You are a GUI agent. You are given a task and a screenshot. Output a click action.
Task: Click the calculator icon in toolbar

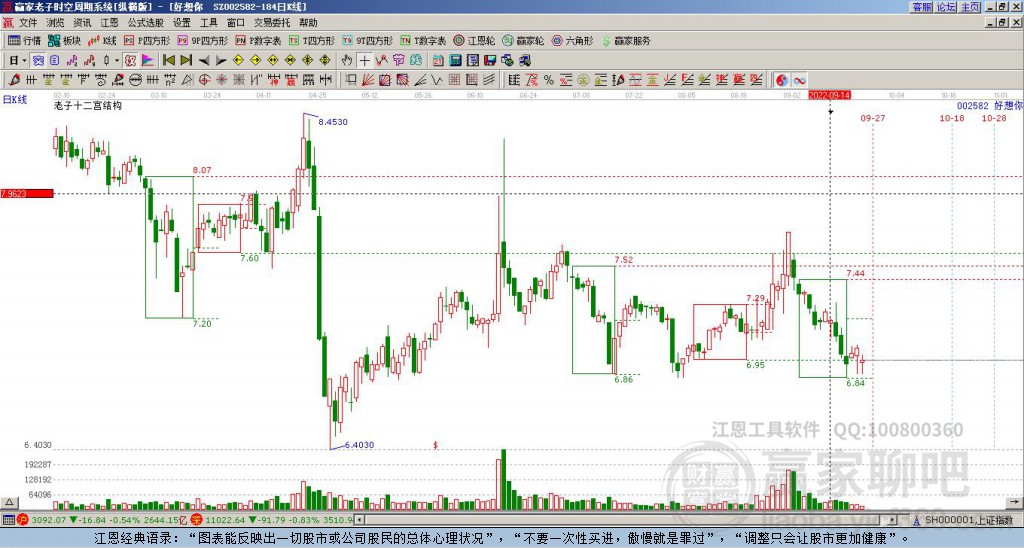(x=455, y=61)
